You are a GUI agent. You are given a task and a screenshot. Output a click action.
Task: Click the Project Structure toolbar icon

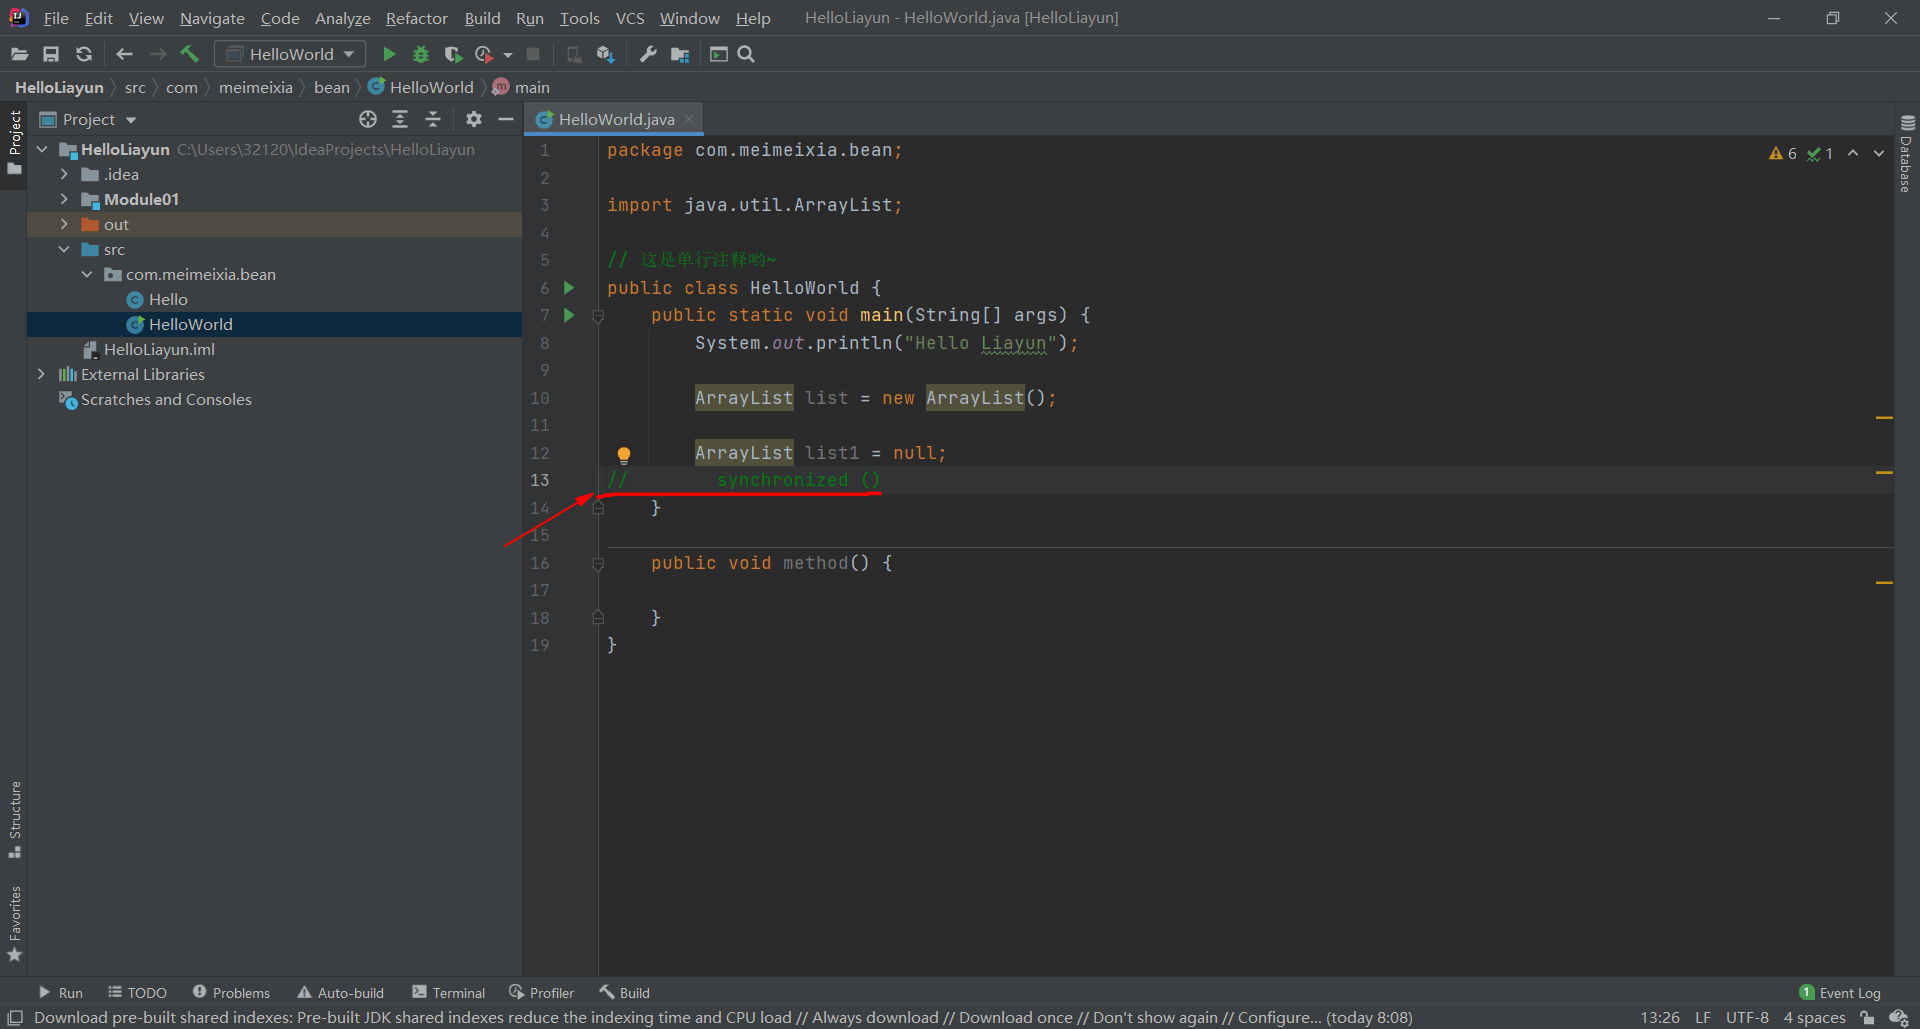coord(680,54)
